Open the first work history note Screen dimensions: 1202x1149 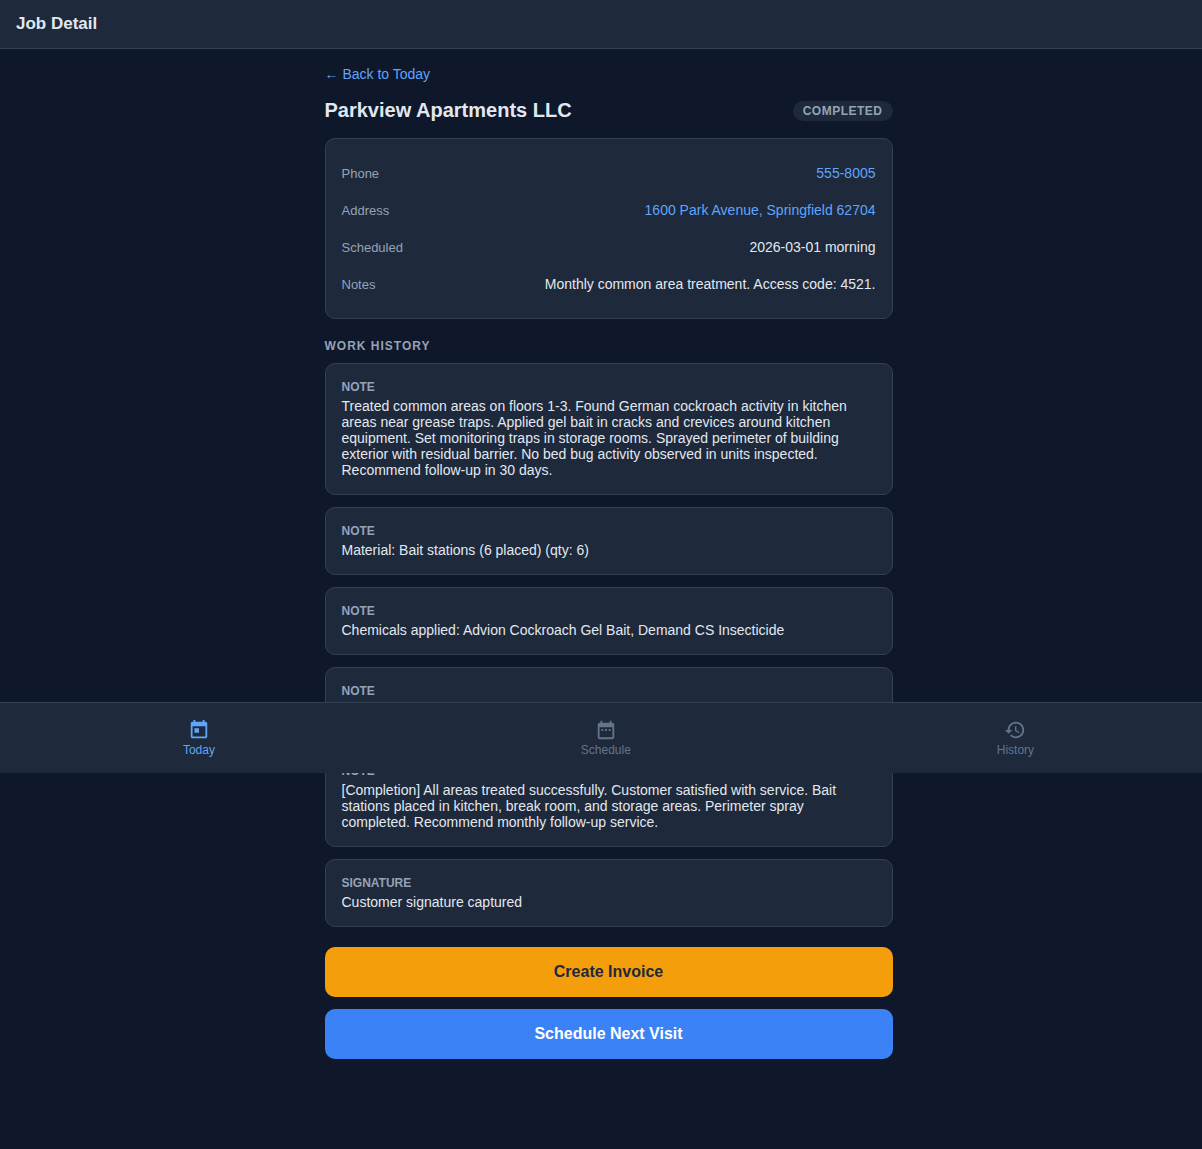[608, 429]
